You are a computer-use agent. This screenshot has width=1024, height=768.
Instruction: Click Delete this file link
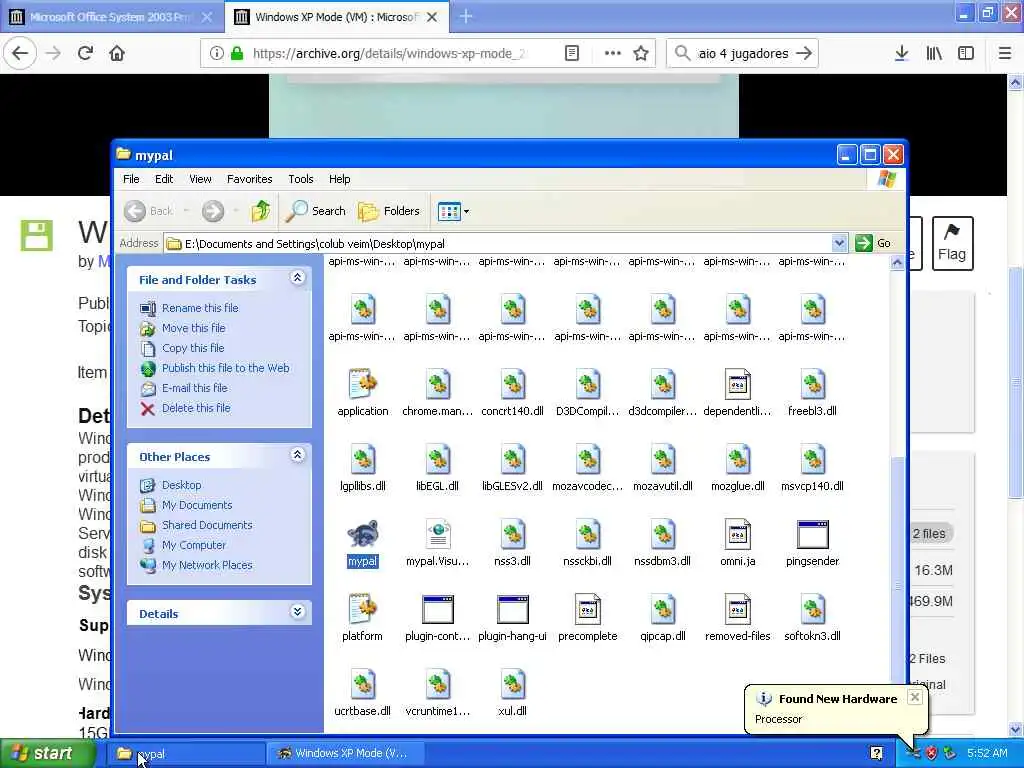(196, 408)
